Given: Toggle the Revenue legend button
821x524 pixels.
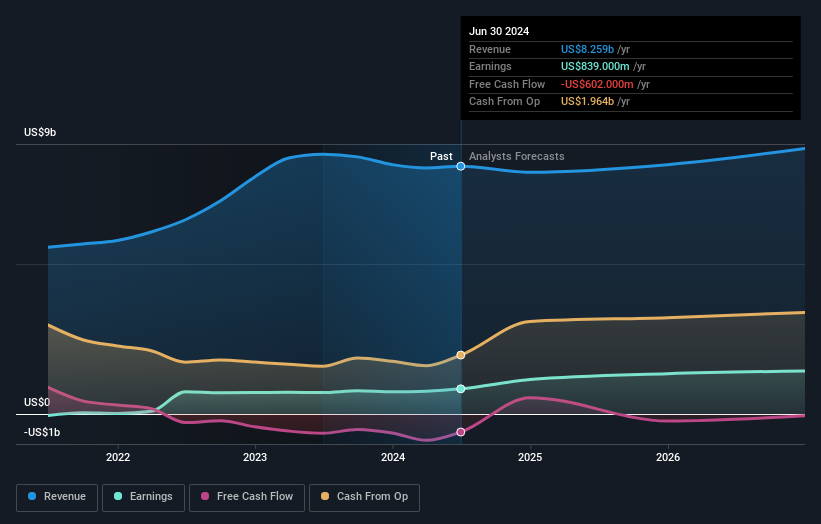Looking at the screenshot, I should [57, 497].
